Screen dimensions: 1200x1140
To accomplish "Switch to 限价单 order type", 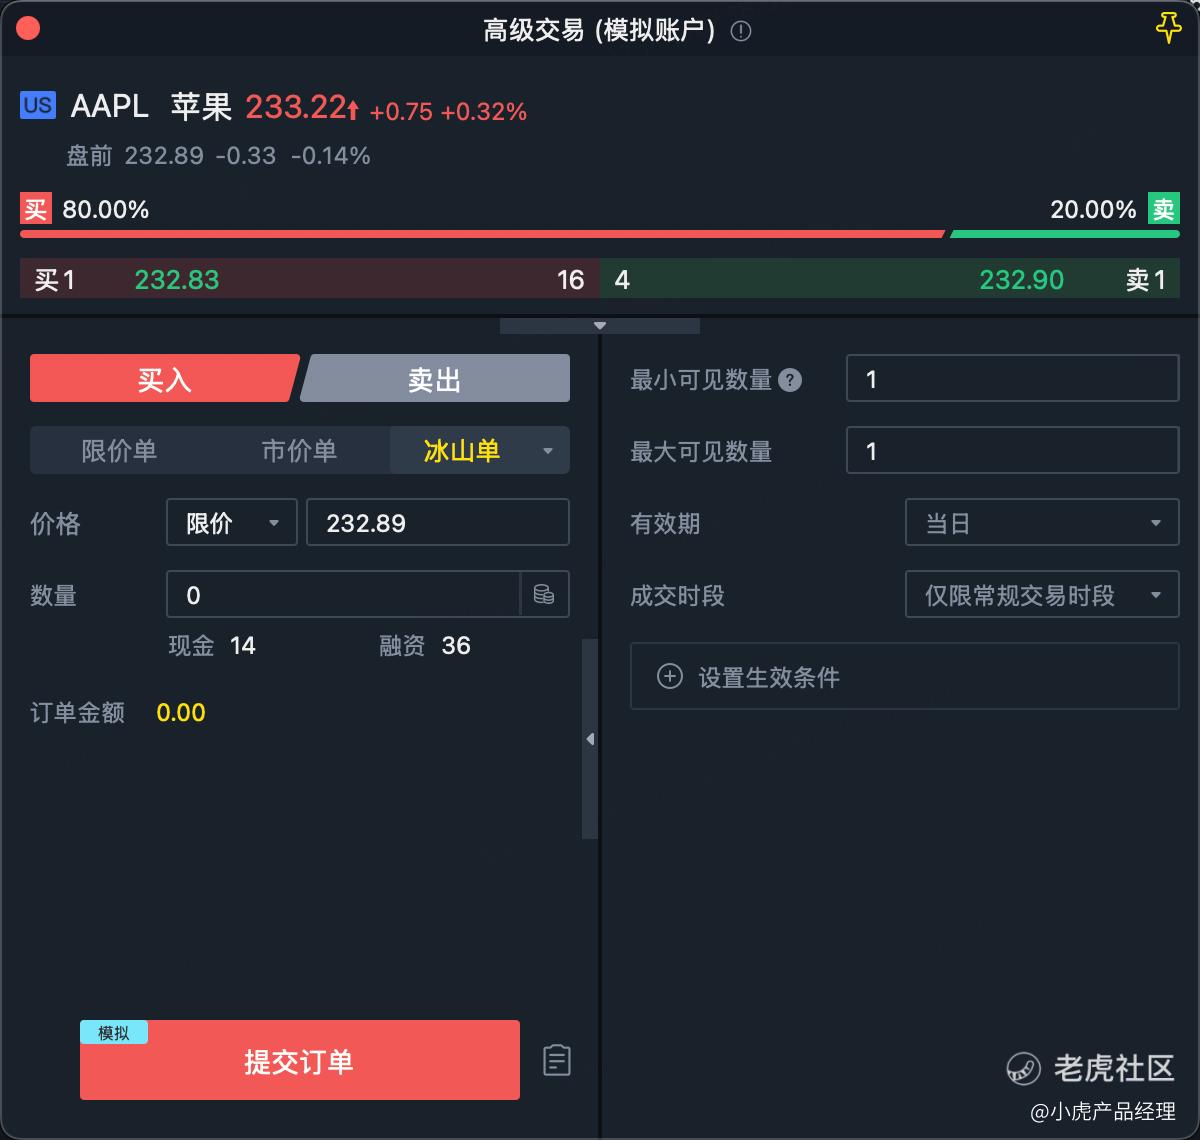I will (120, 451).
